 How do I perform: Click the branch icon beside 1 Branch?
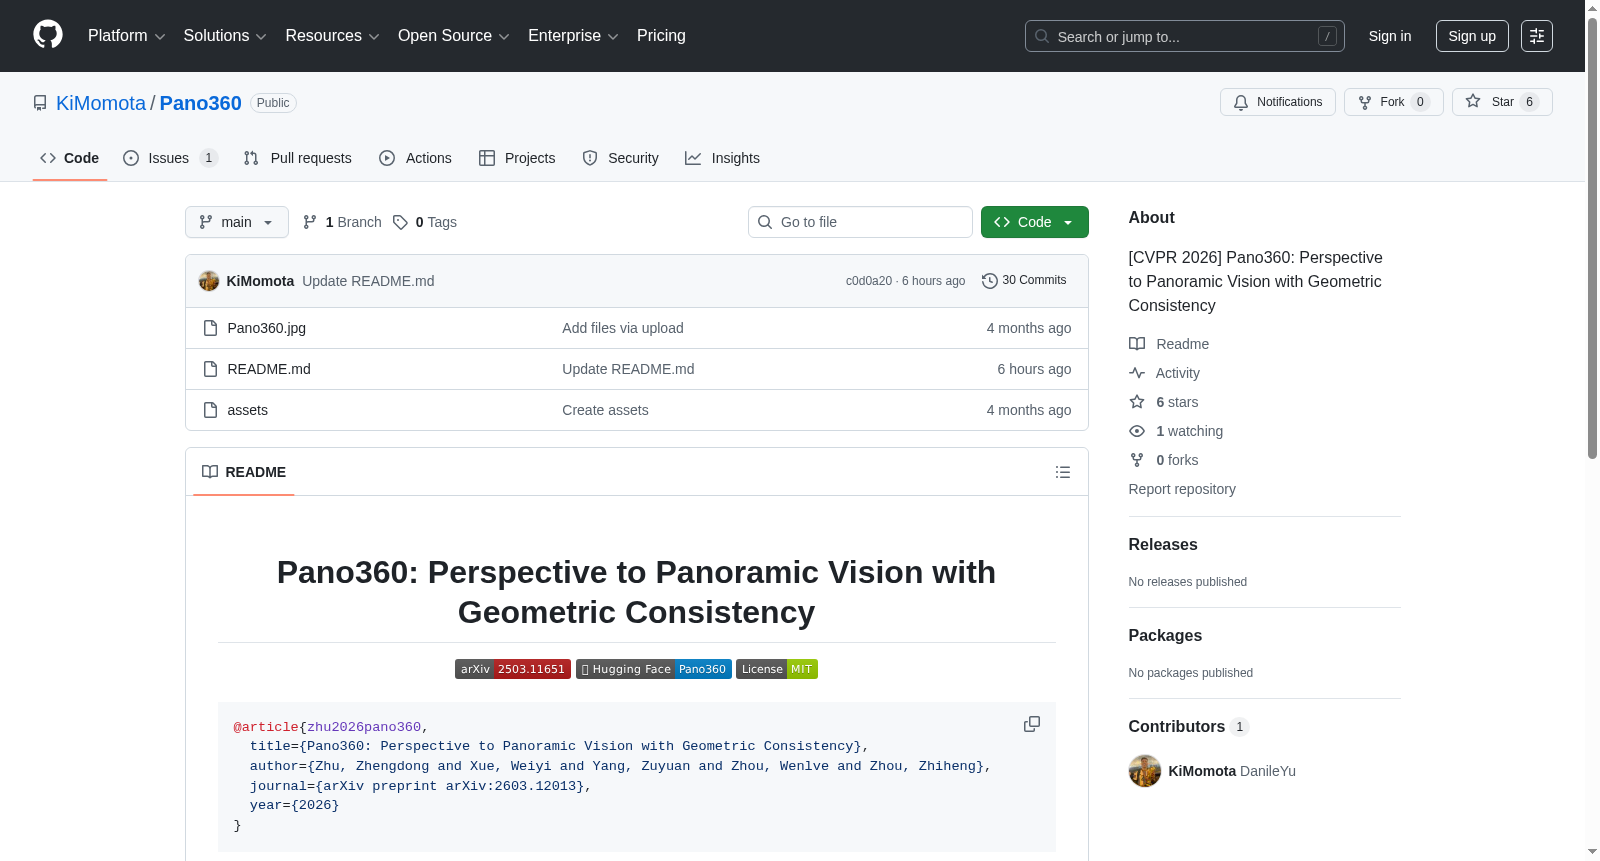click(x=310, y=222)
